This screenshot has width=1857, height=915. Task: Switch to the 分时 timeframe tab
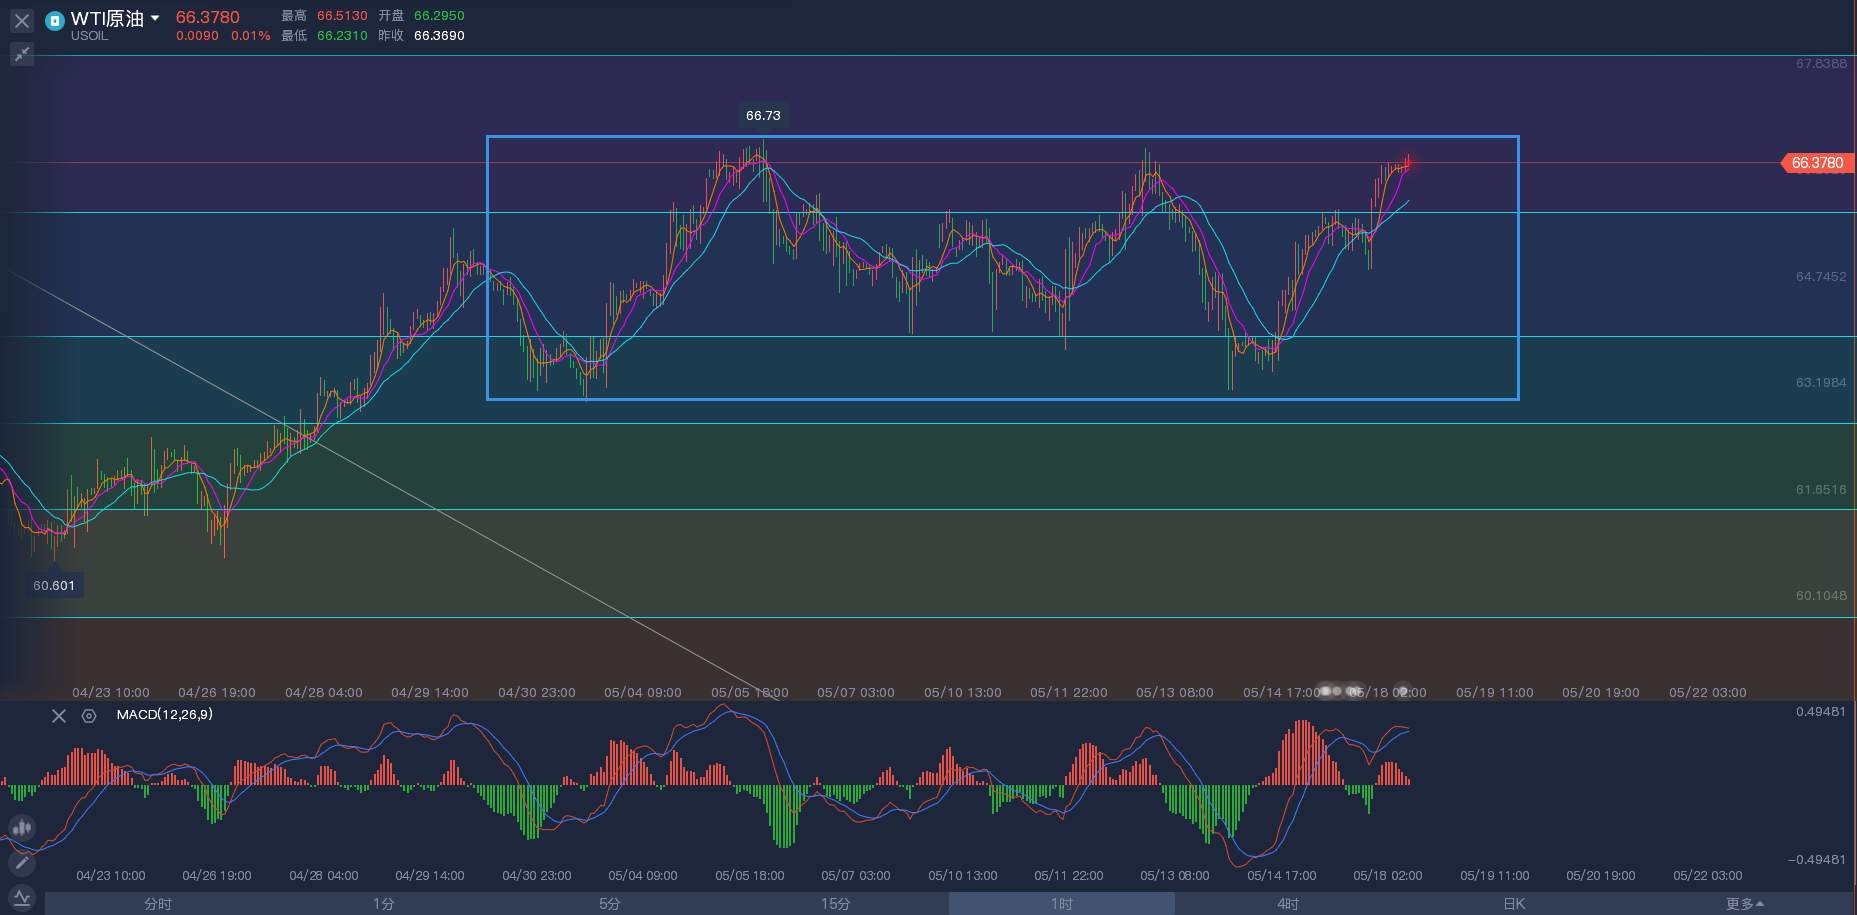click(158, 904)
